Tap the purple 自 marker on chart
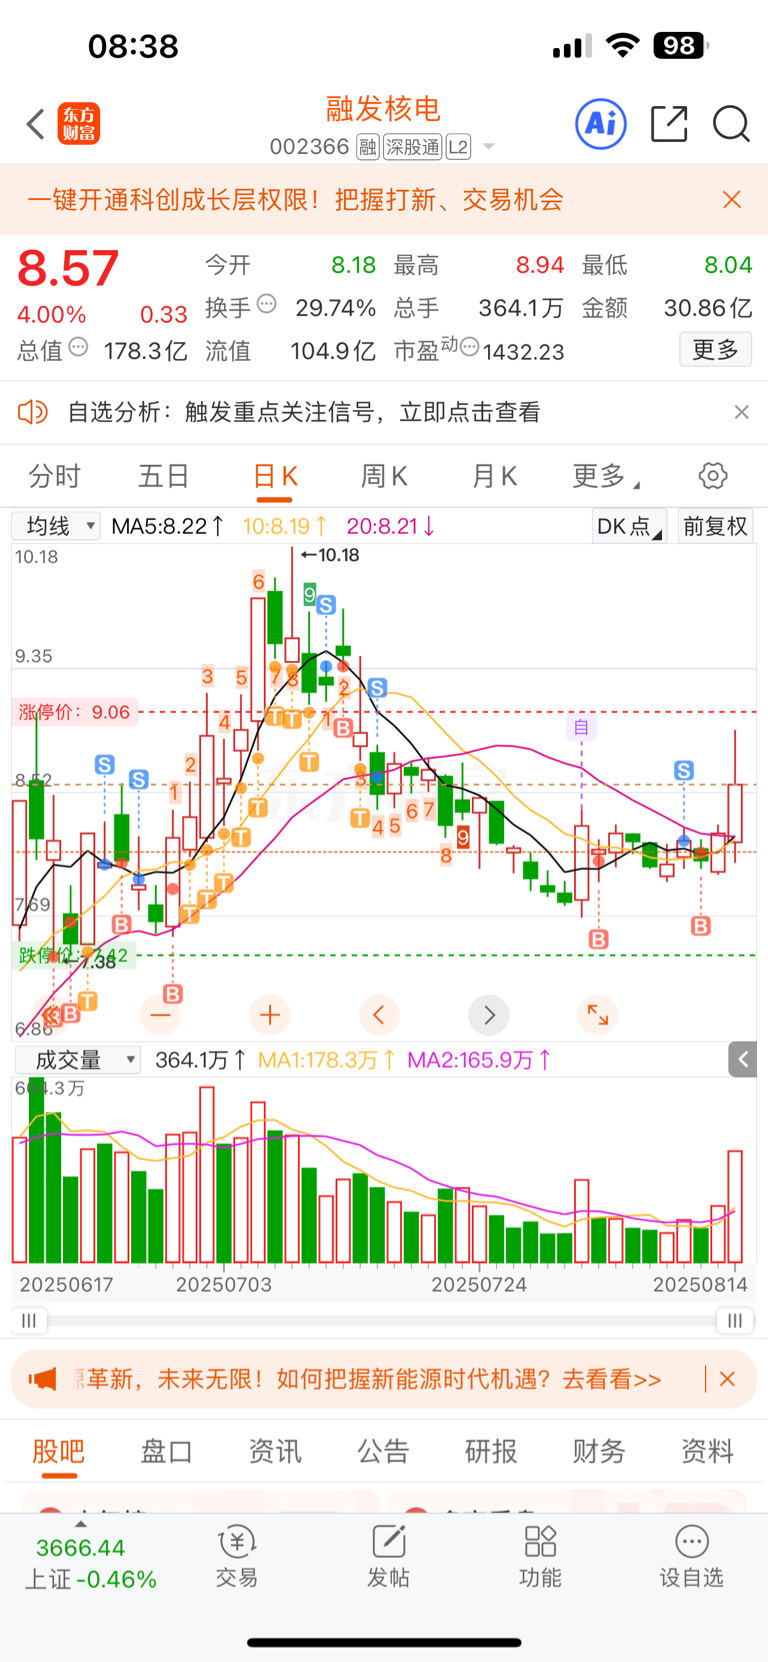 tap(581, 727)
